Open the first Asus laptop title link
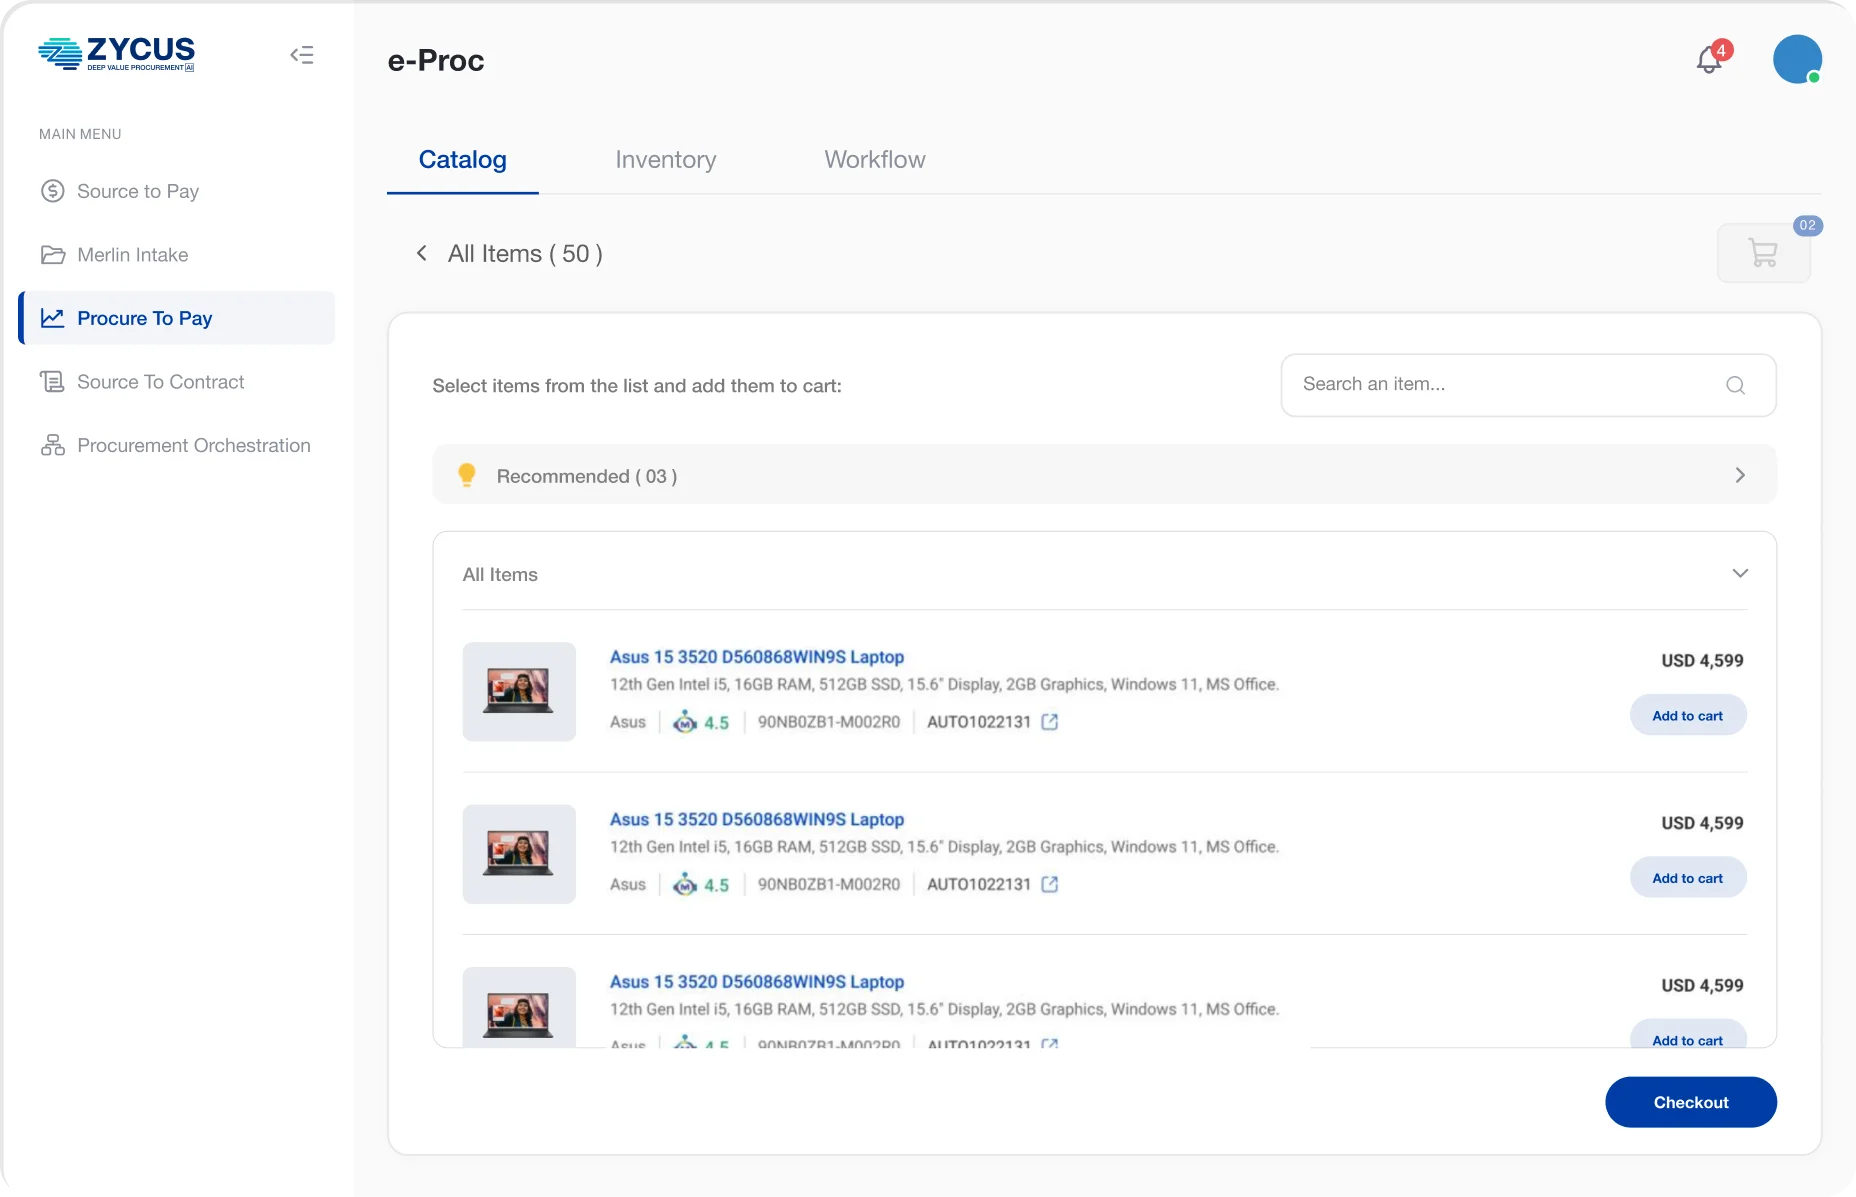The height and width of the screenshot is (1197, 1856). coord(756,657)
